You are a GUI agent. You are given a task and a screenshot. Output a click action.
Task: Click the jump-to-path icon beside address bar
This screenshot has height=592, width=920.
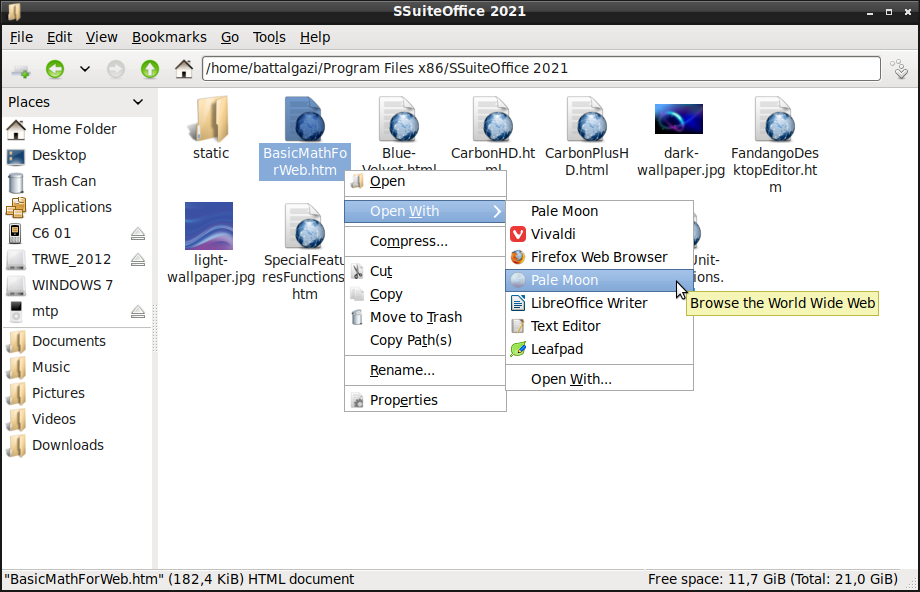(x=899, y=69)
